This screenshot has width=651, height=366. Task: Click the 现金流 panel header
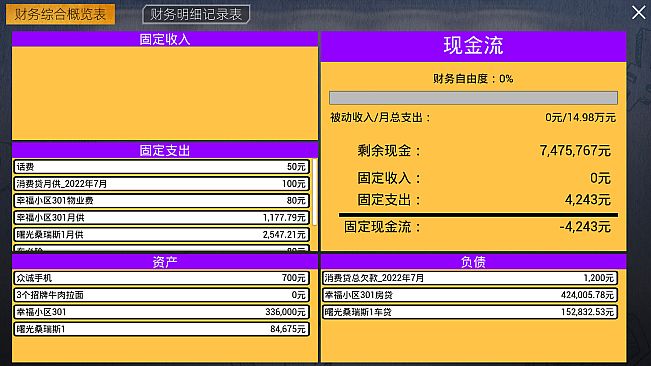[473, 46]
